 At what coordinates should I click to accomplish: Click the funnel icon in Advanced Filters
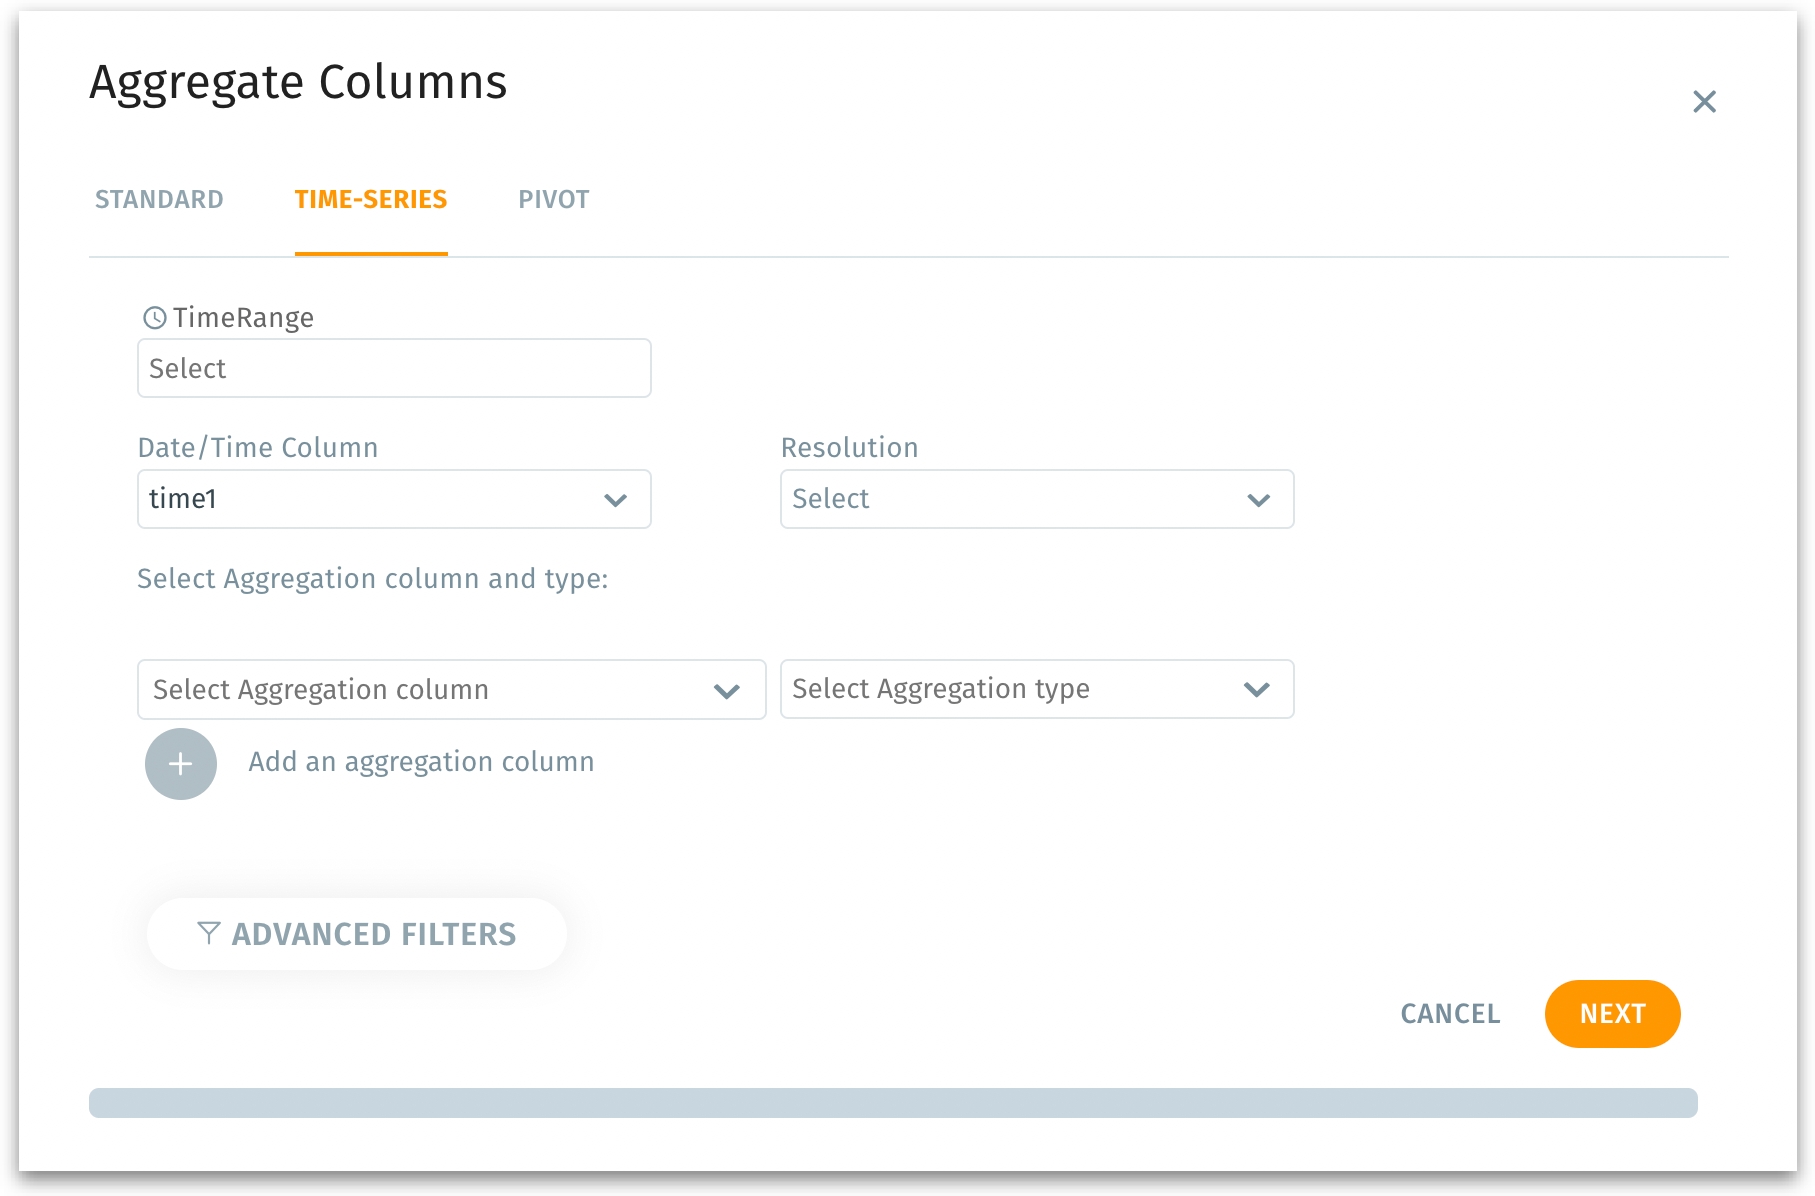coord(208,933)
